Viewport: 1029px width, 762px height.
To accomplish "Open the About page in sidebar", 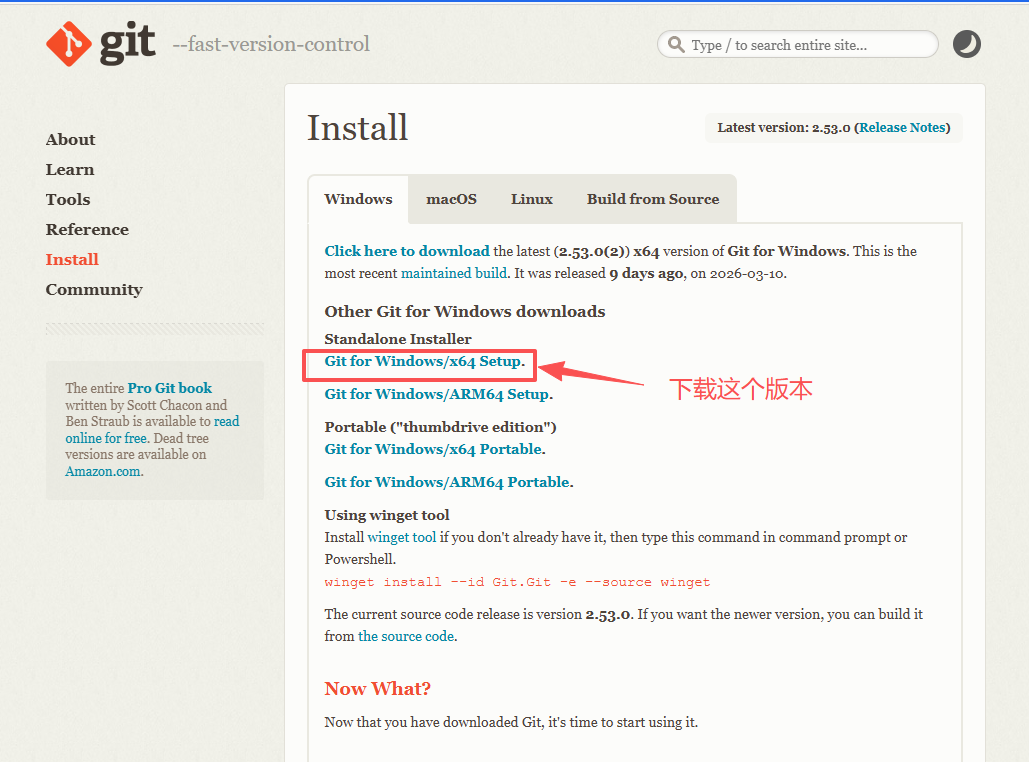I will click(70, 140).
